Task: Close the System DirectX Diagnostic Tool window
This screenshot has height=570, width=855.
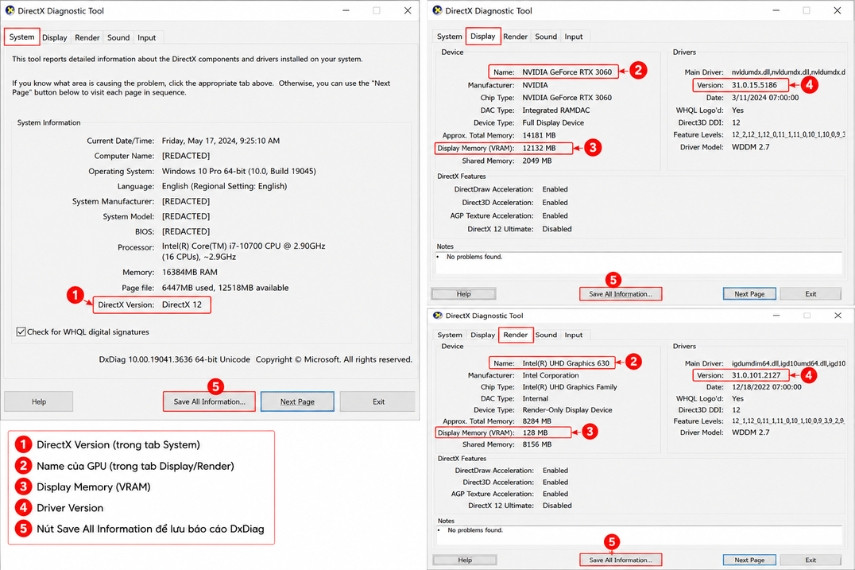Action: click(x=407, y=10)
